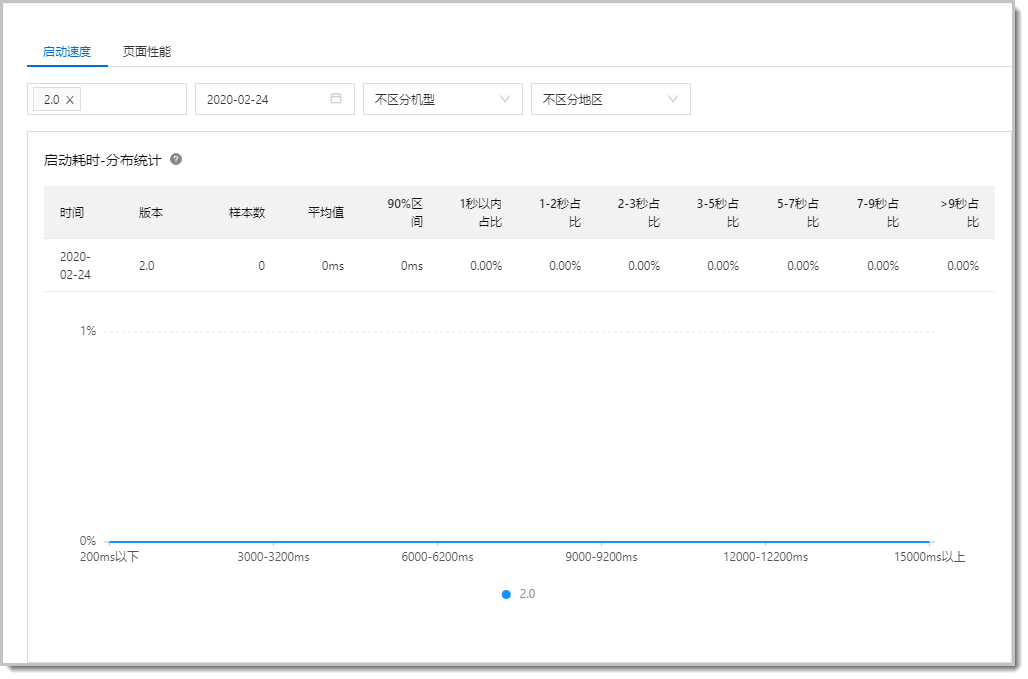Click the 2020-02-24 date field
1028x679 pixels.
pos(275,99)
